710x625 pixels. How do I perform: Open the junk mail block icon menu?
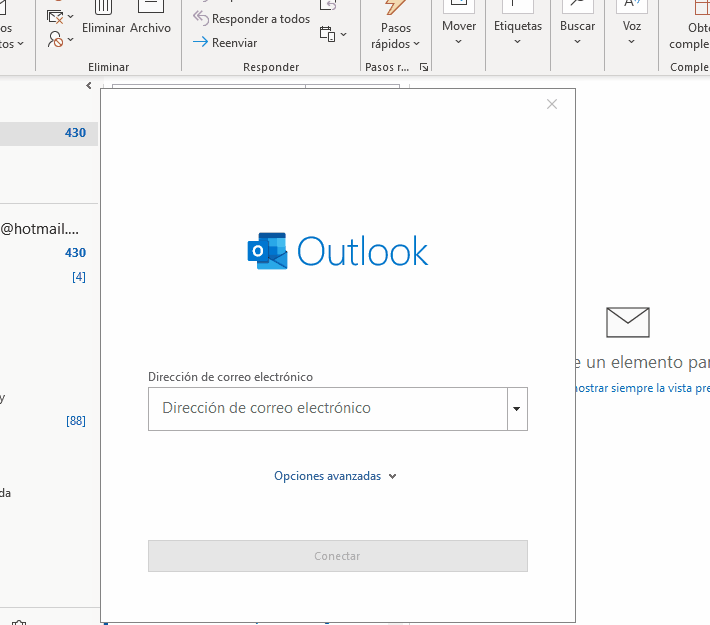tap(60, 41)
